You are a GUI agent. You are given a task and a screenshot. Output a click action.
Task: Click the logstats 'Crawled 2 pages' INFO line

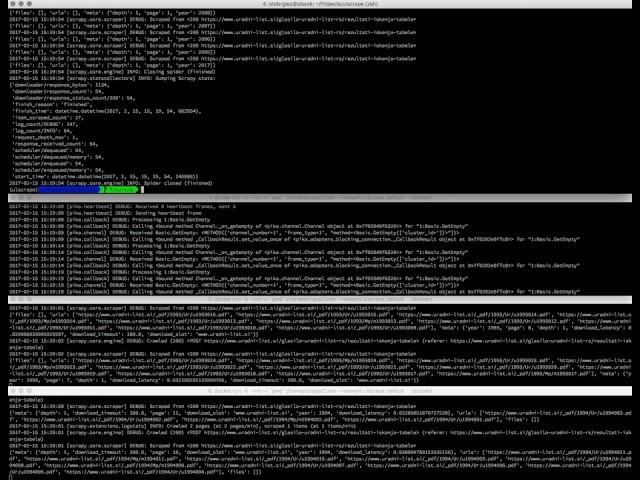182,426
